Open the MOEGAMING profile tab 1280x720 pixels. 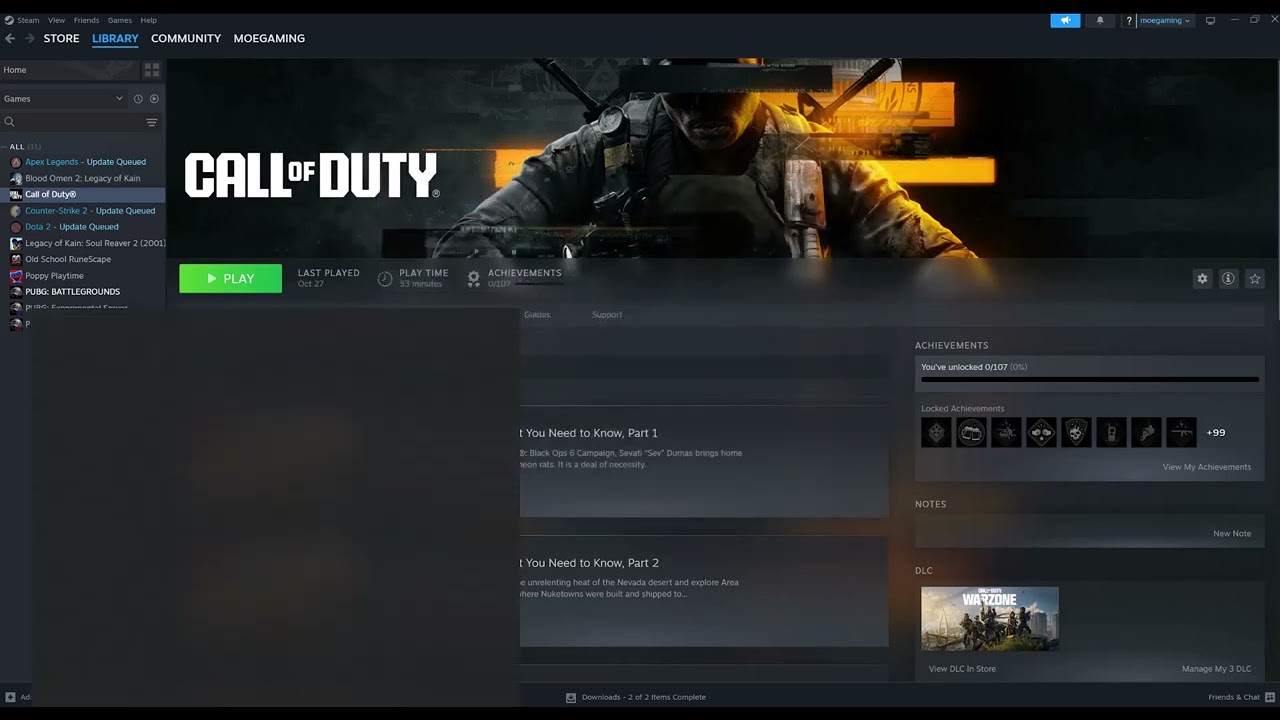coord(269,38)
